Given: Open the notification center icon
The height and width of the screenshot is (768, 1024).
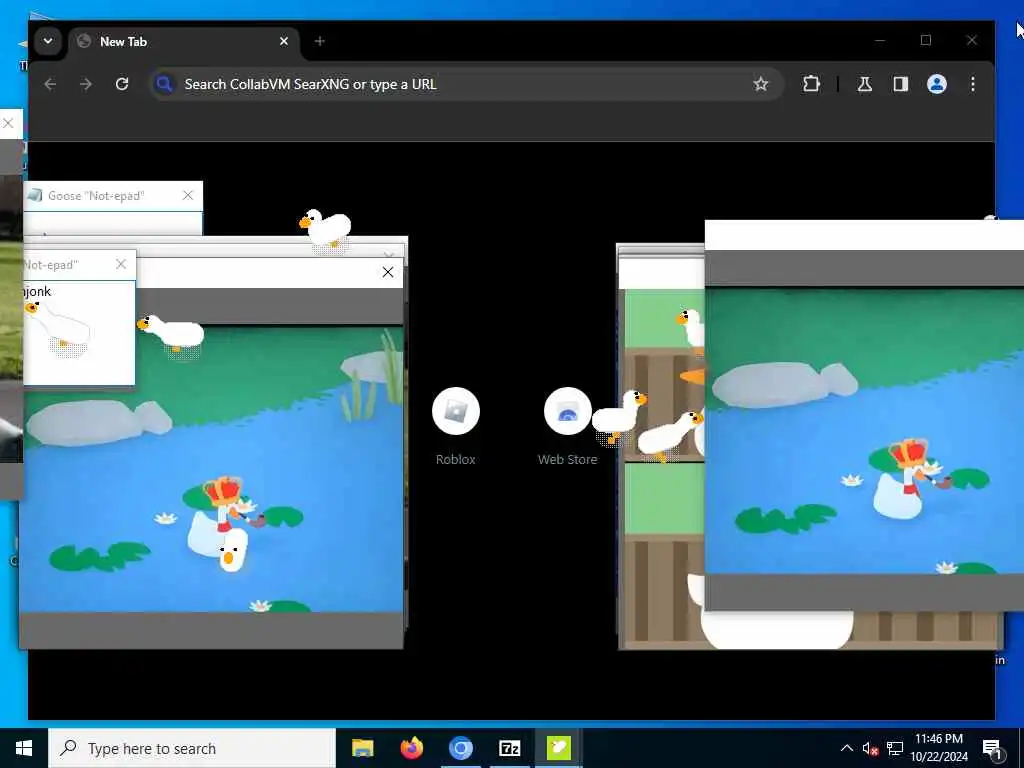Looking at the screenshot, I should click(992, 749).
